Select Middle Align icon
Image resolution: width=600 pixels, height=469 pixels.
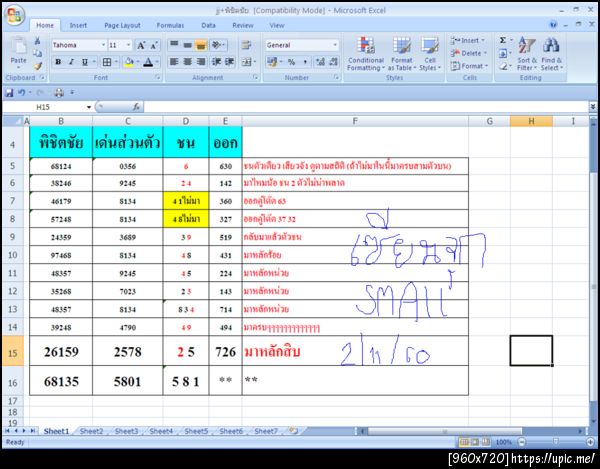coord(188,45)
